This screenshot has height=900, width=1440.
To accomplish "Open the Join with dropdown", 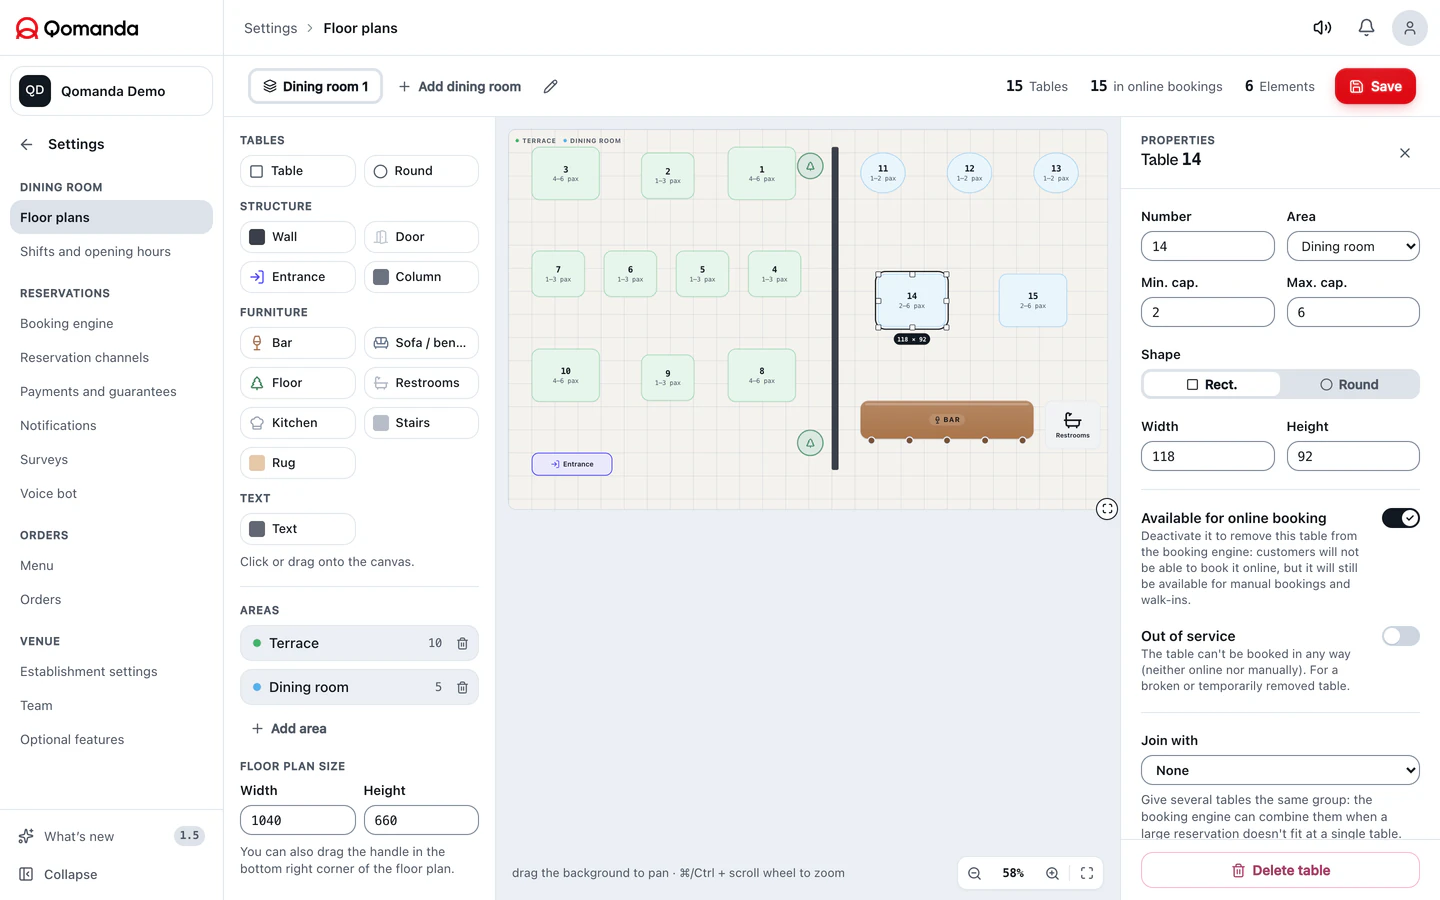I will pos(1280,771).
